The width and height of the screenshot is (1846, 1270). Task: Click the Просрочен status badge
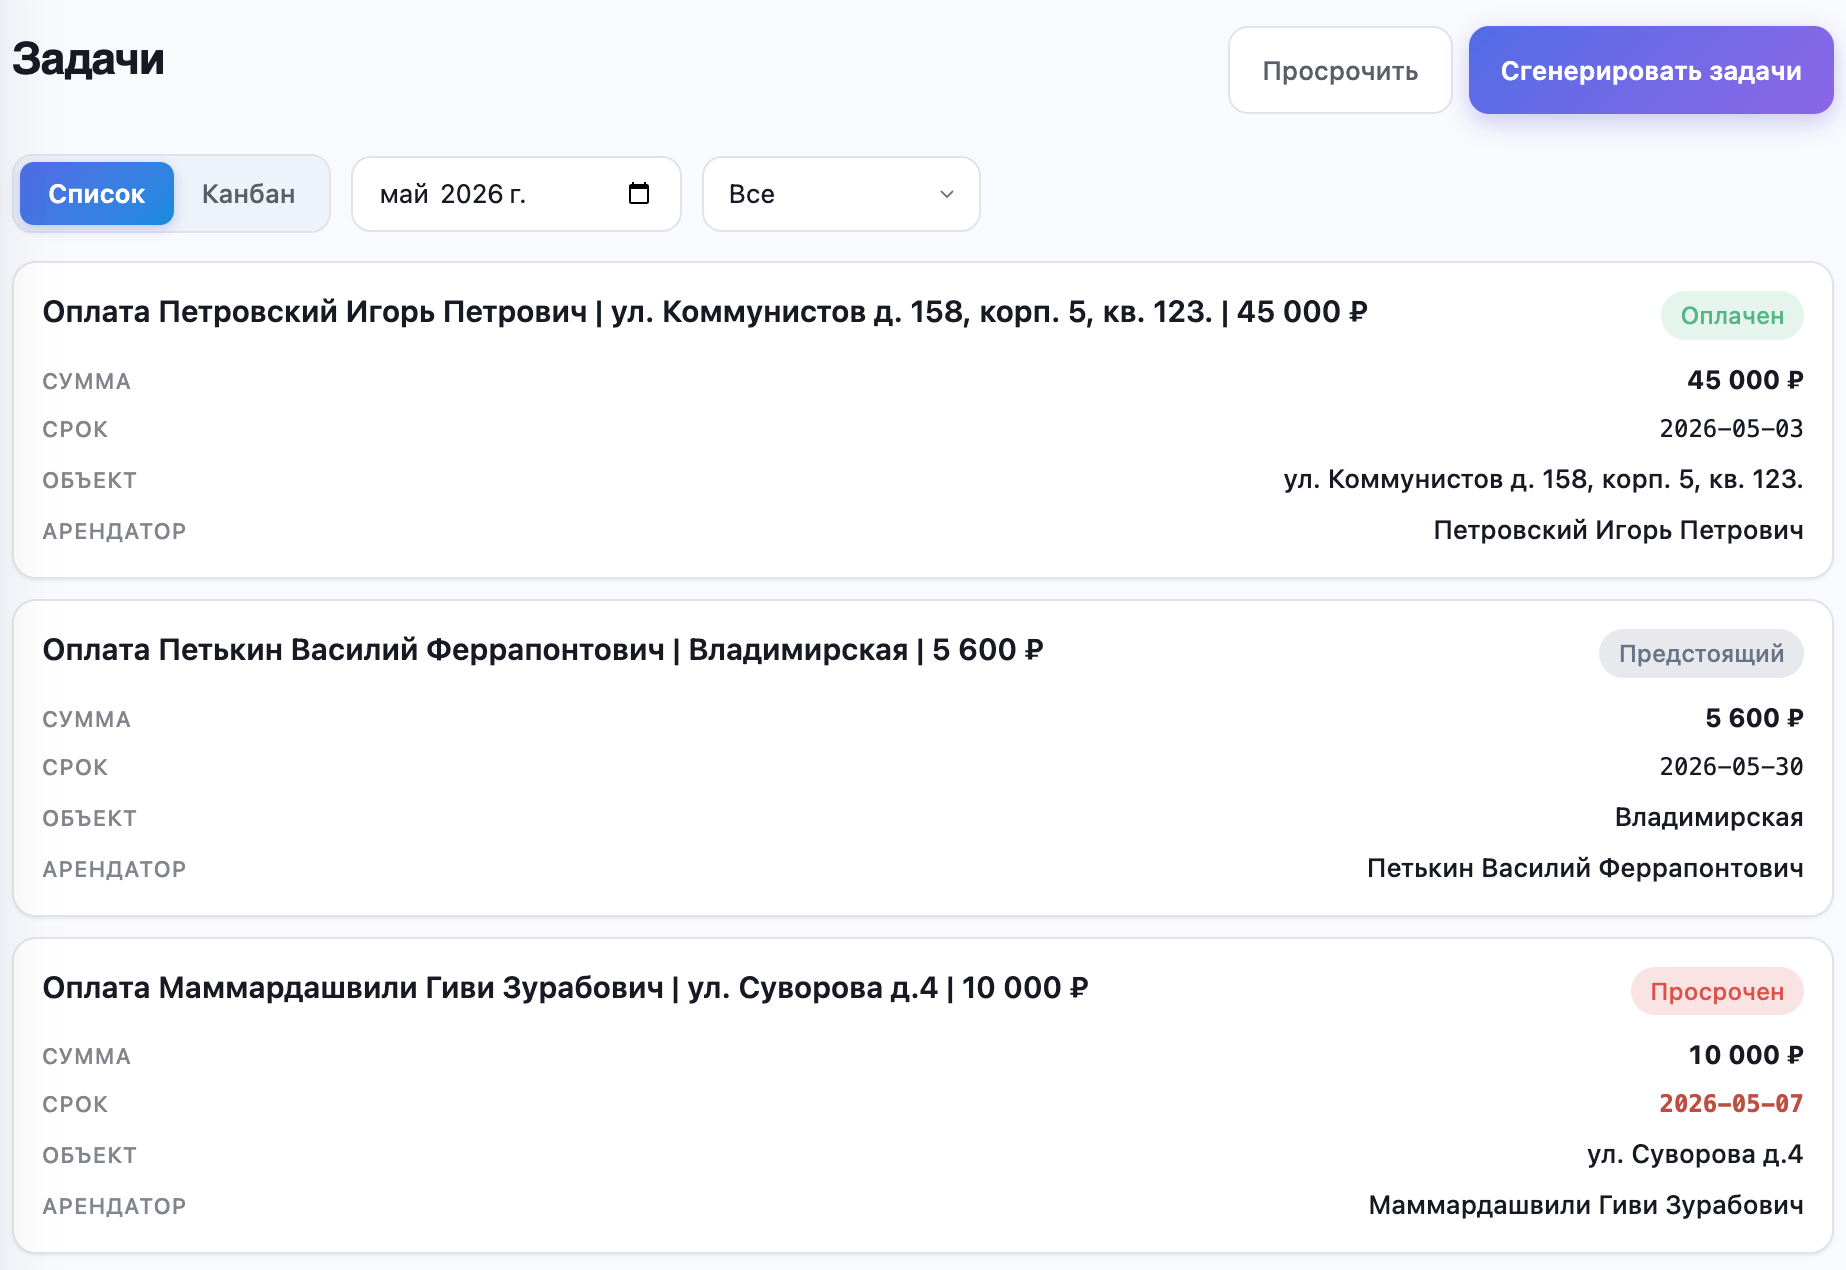[1717, 992]
